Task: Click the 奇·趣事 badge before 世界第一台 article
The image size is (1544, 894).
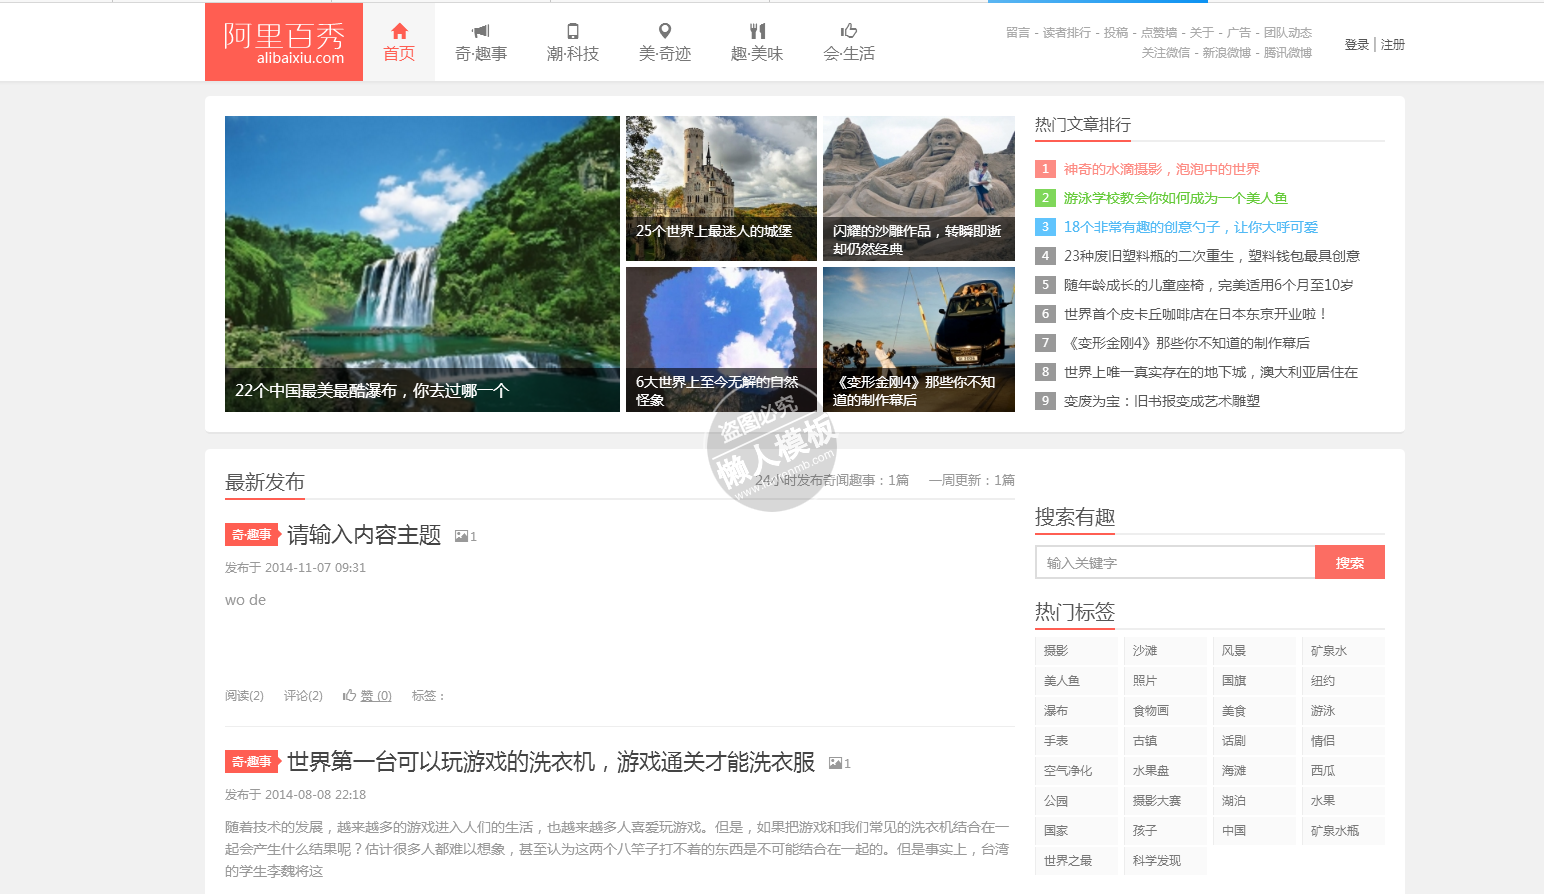Action: coord(252,762)
